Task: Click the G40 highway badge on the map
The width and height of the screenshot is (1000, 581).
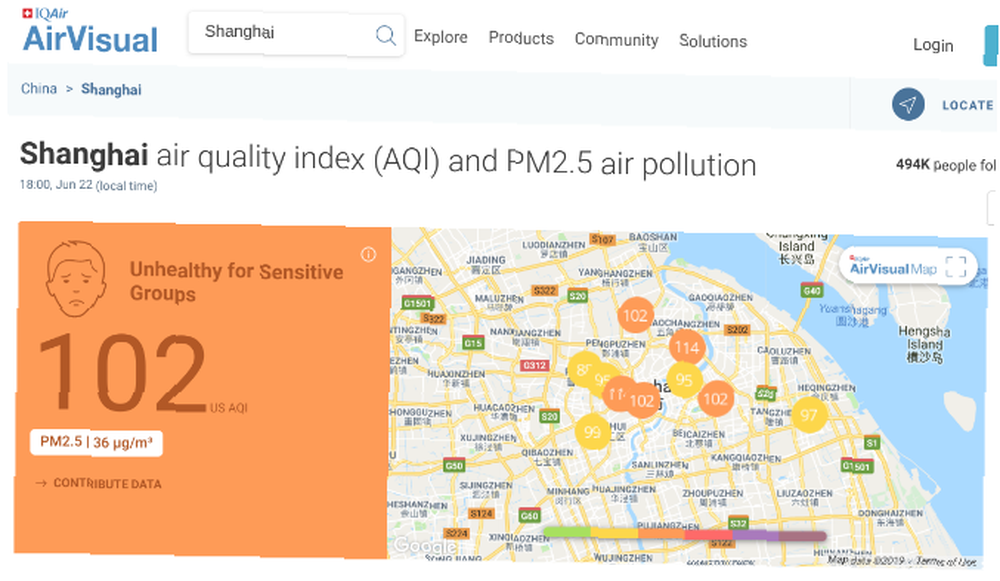Action: coord(811,291)
